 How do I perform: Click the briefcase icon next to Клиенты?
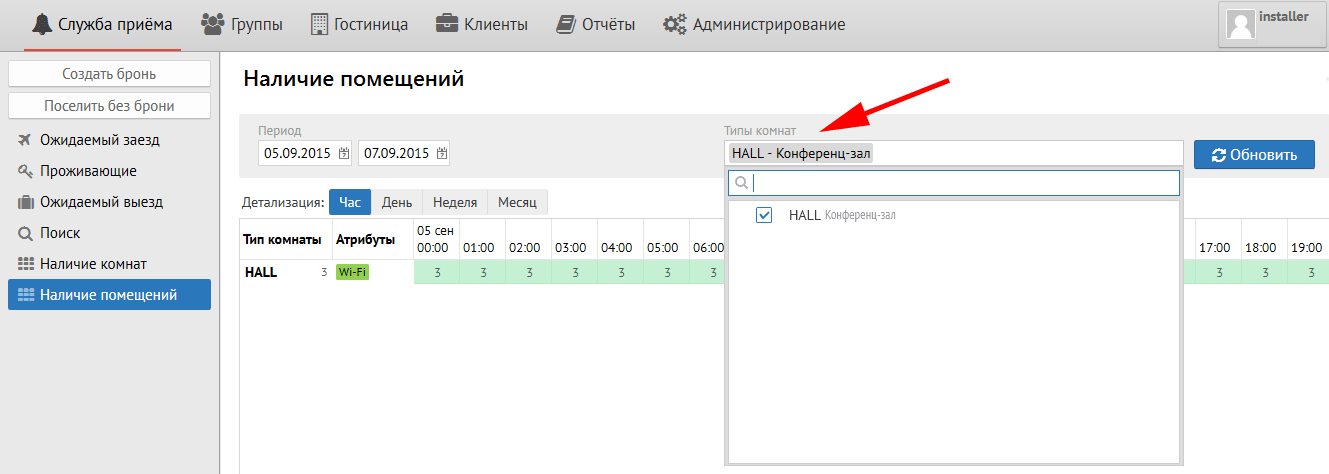pyautogui.click(x=447, y=24)
